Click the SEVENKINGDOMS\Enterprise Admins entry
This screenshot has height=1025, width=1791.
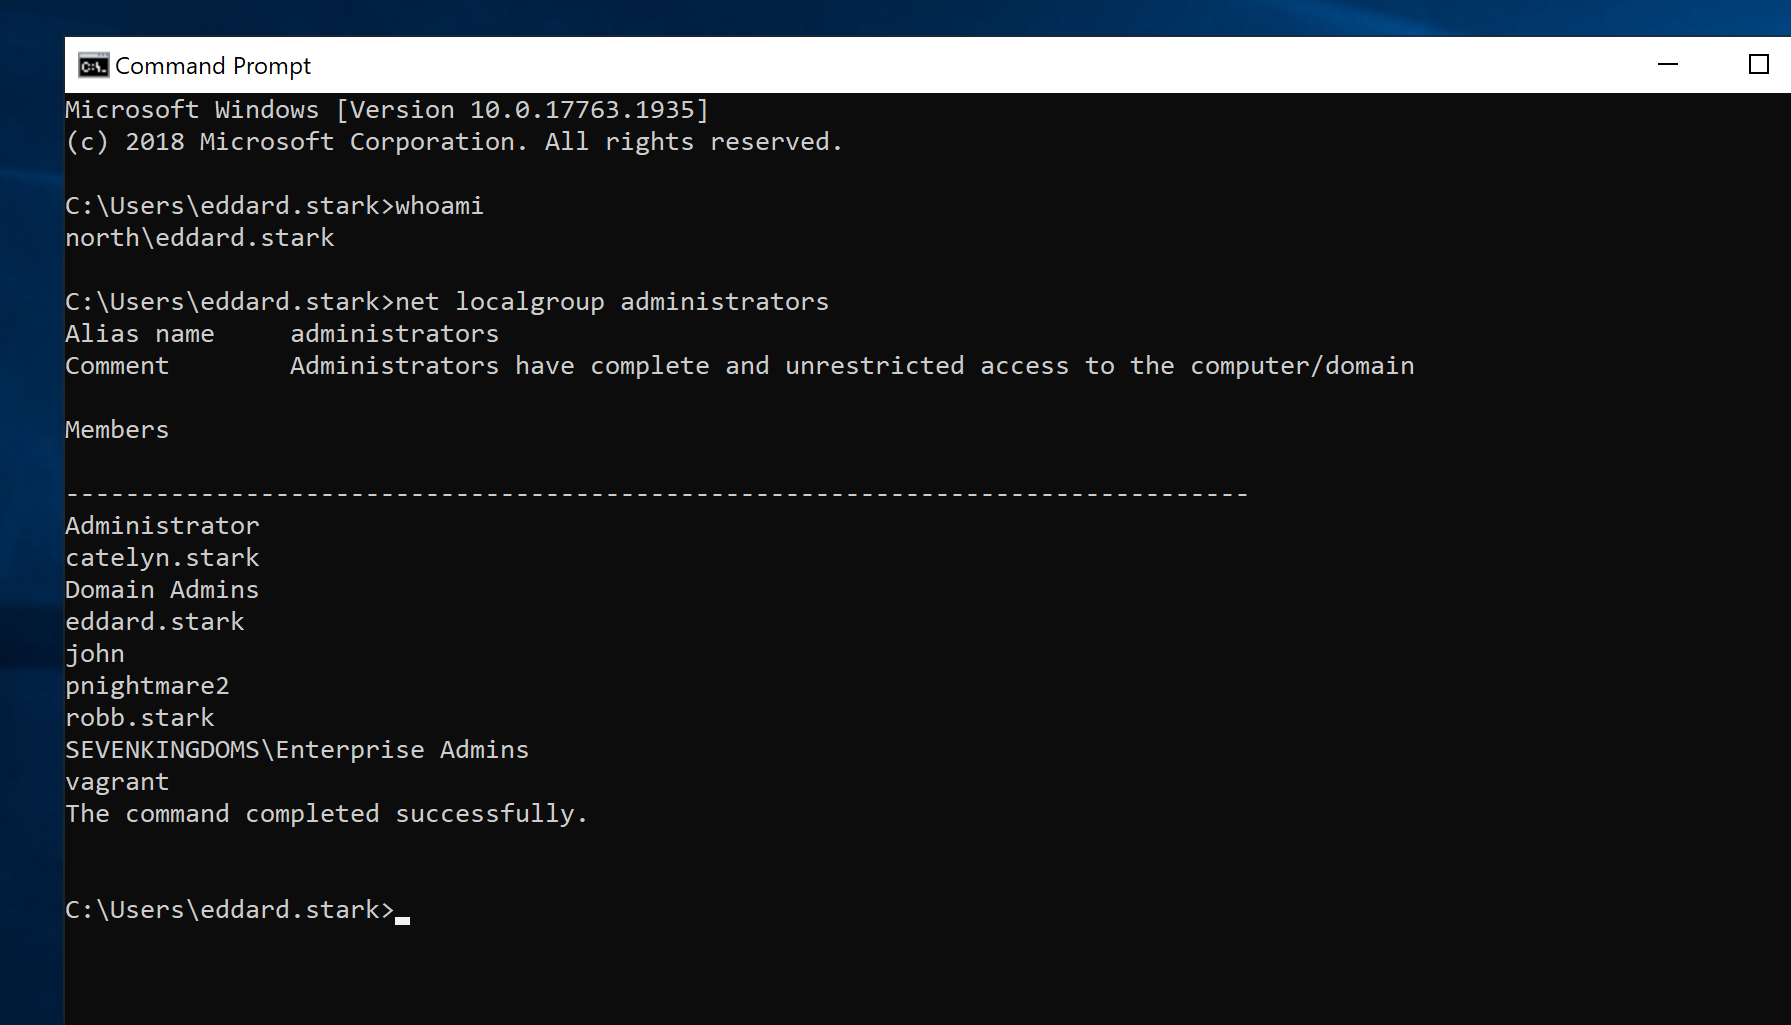coord(297,750)
